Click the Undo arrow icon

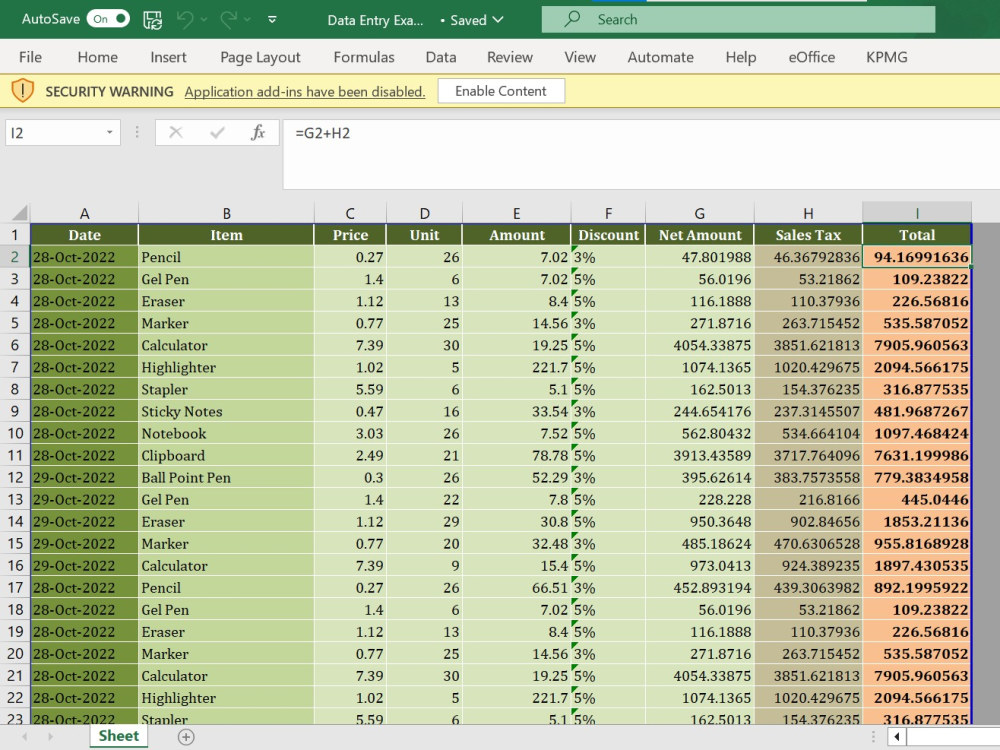[x=185, y=20]
